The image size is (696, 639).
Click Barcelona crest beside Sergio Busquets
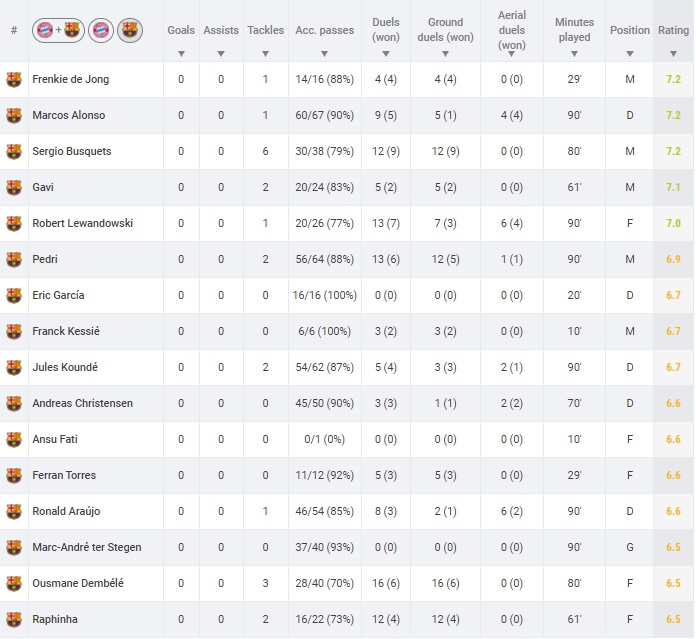coord(14,151)
